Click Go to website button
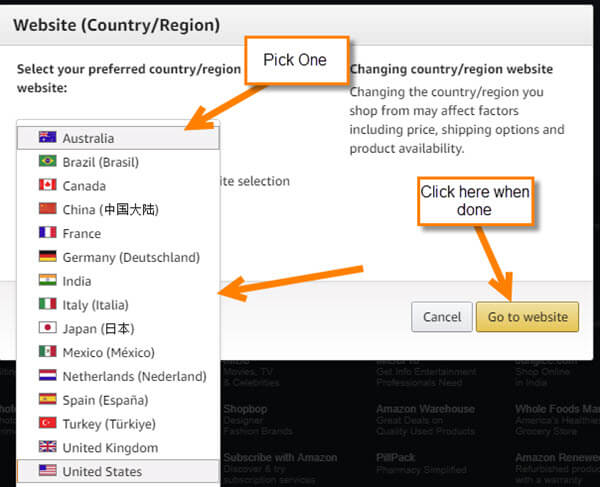Viewport: 600px width, 487px height. (527, 317)
